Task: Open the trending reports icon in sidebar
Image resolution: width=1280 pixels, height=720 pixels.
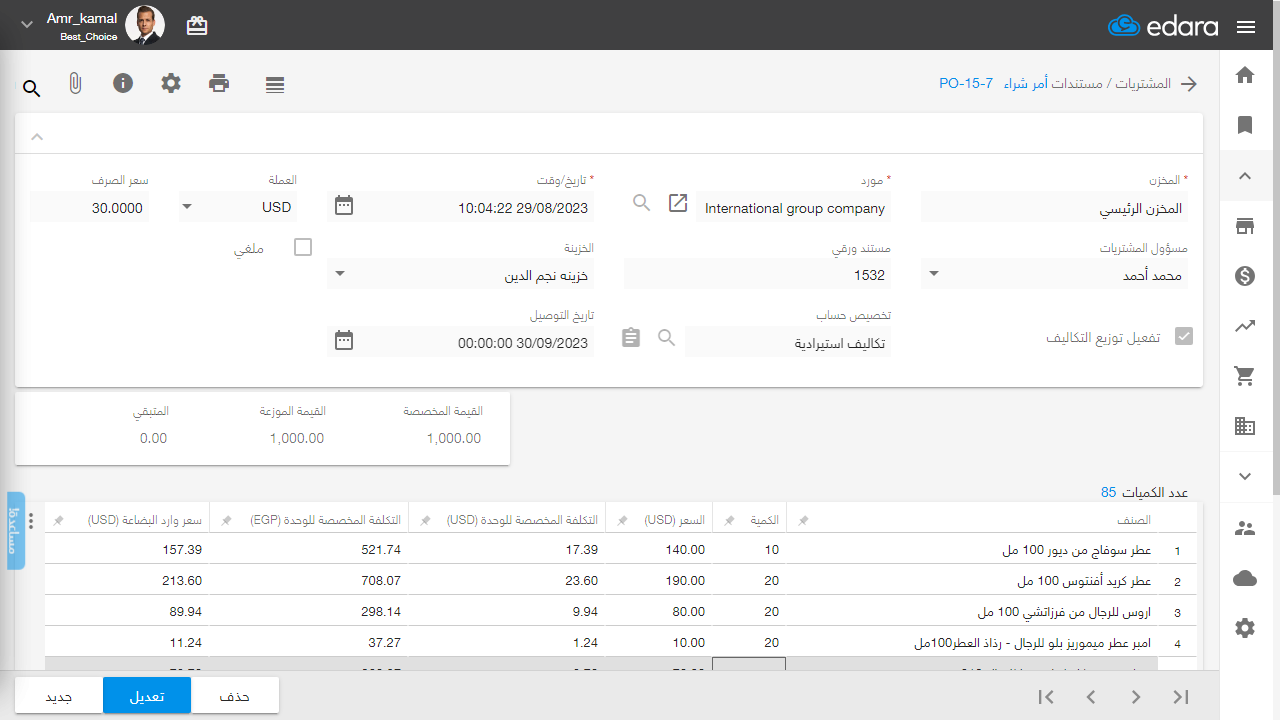Action: [1245, 326]
